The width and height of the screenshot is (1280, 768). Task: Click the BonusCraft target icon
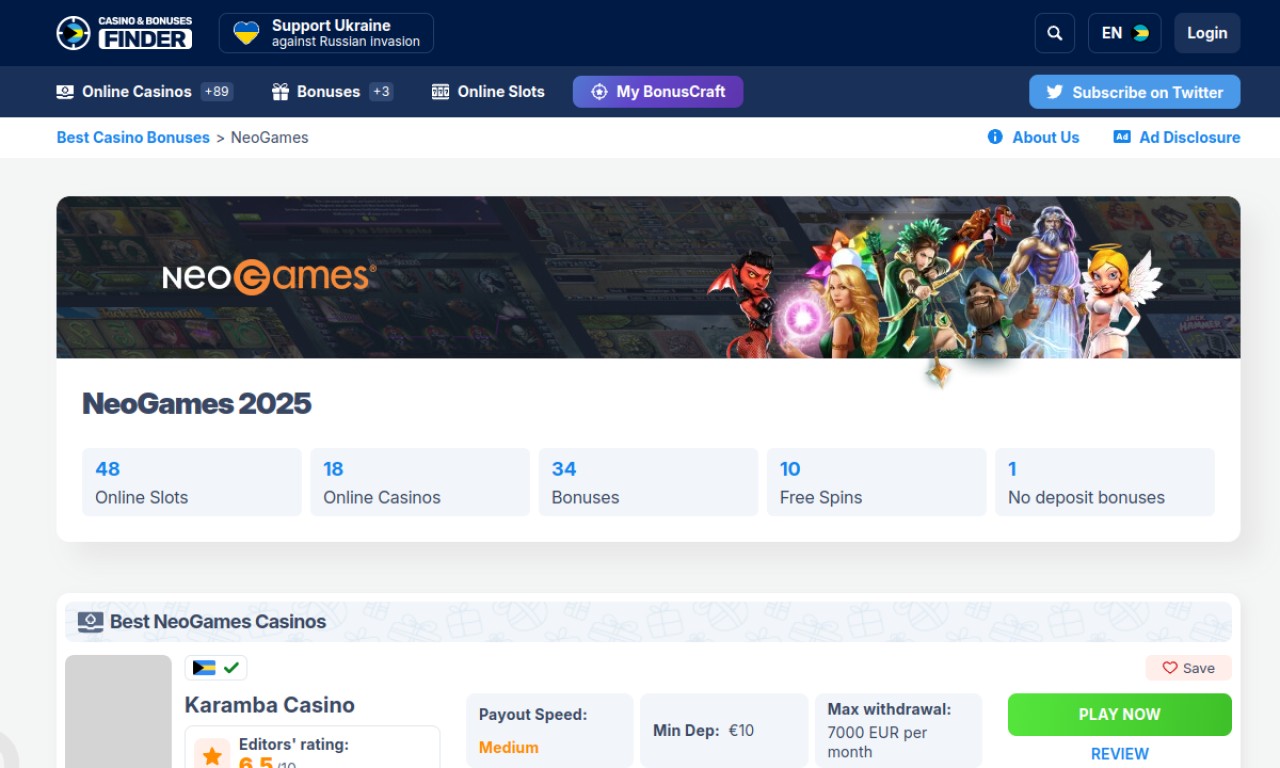click(x=599, y=92)
